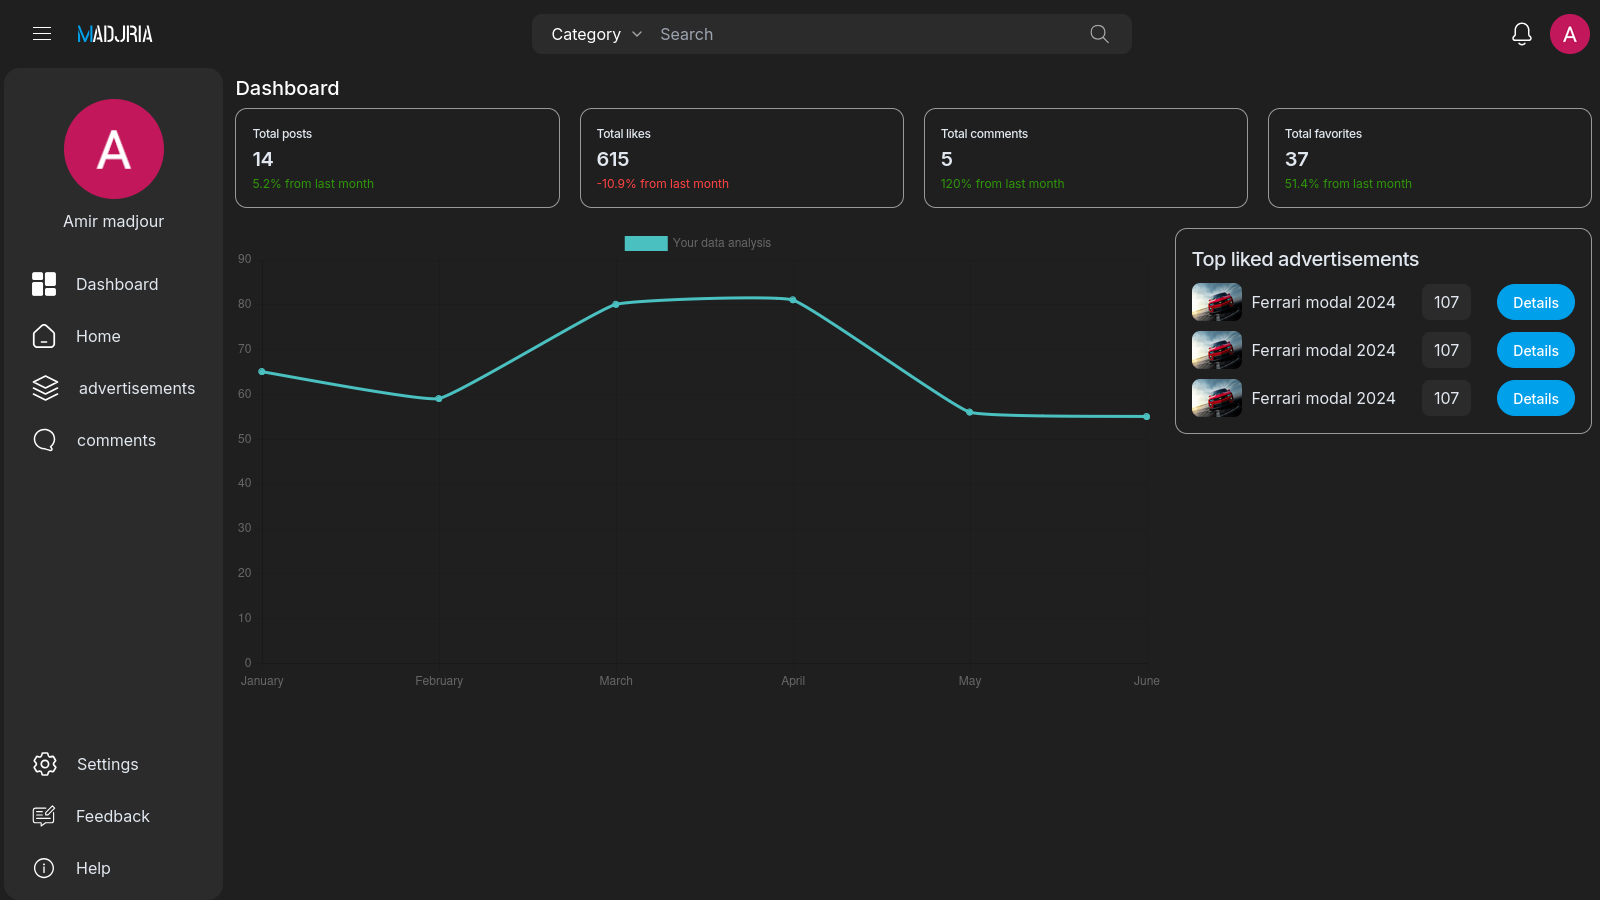
Task: Click the Feedback icon in sidebar
Action: point(44,816)
